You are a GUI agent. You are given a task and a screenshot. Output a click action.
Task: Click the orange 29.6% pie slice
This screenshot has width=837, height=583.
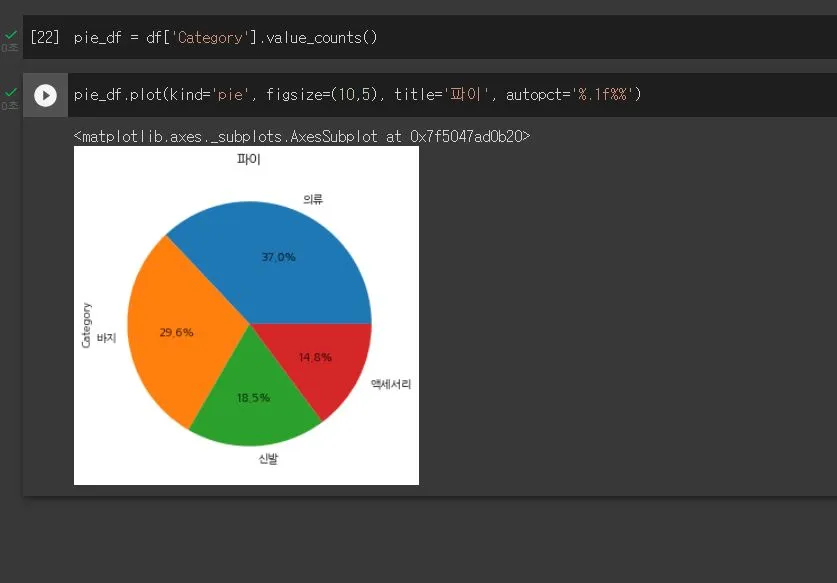[x=176, y=332]
